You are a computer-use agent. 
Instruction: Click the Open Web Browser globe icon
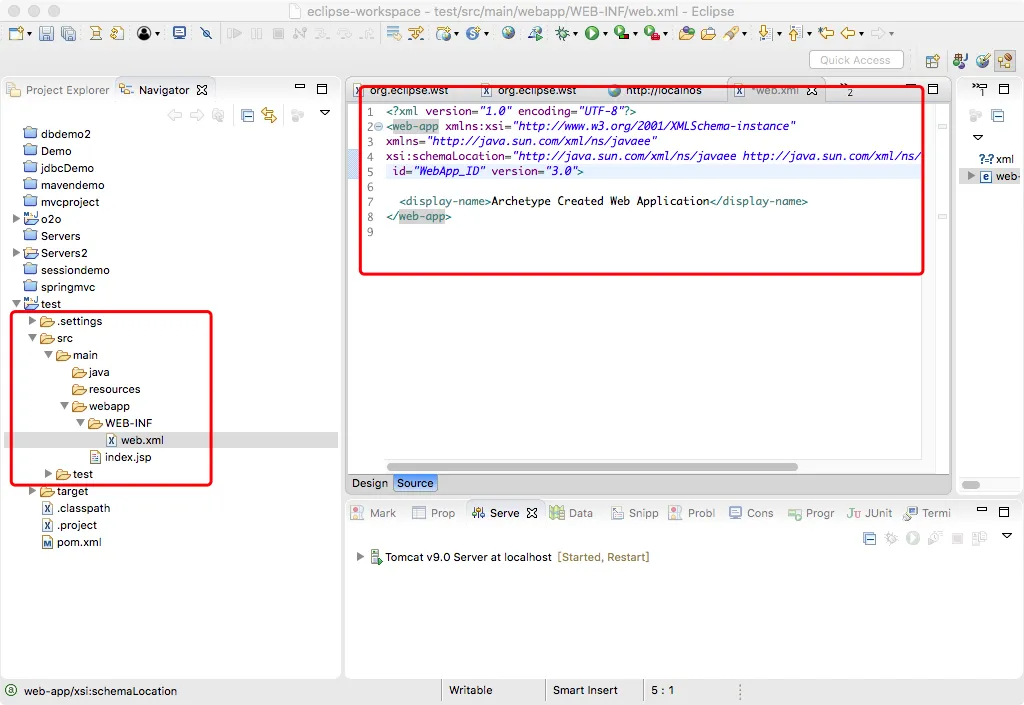coord(509,33)
